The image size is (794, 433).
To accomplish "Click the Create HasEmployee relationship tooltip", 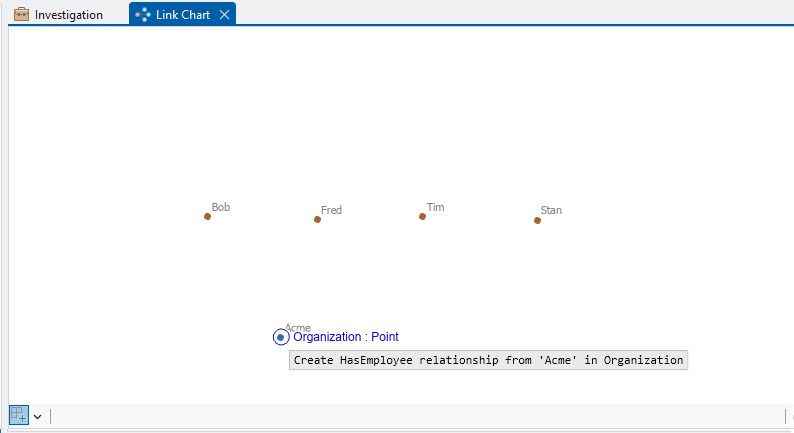I will pyautogui.click(x=488, y=360).
